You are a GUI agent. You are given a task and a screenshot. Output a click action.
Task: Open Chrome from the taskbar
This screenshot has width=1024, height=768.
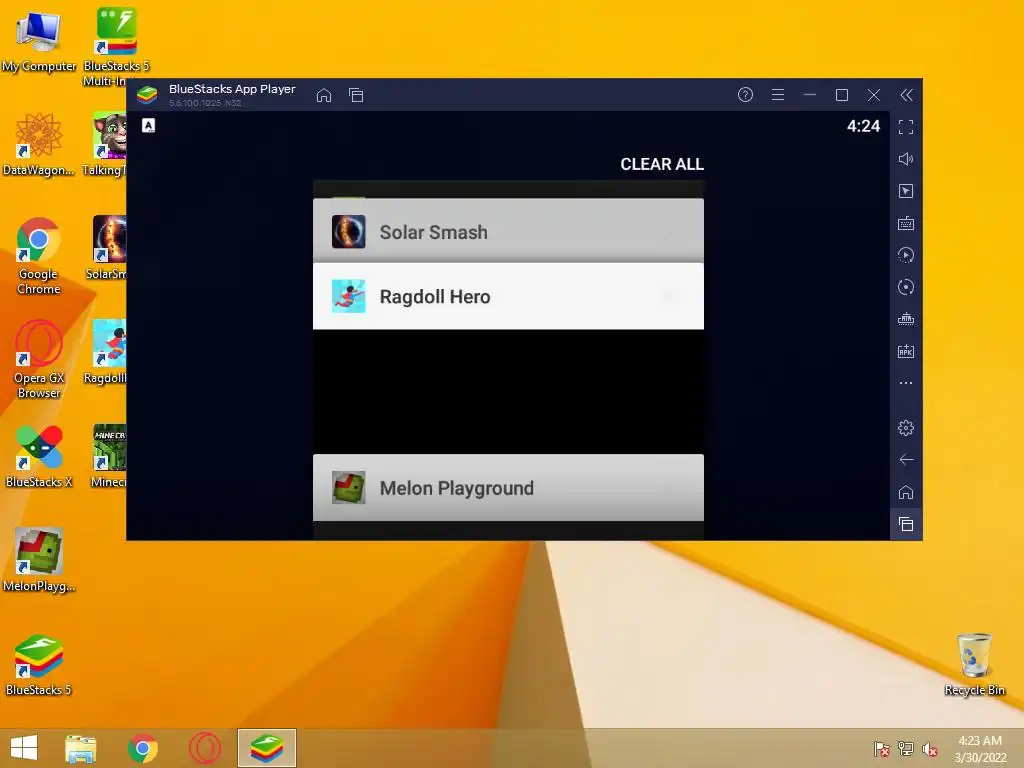click(x=143, y=748)
